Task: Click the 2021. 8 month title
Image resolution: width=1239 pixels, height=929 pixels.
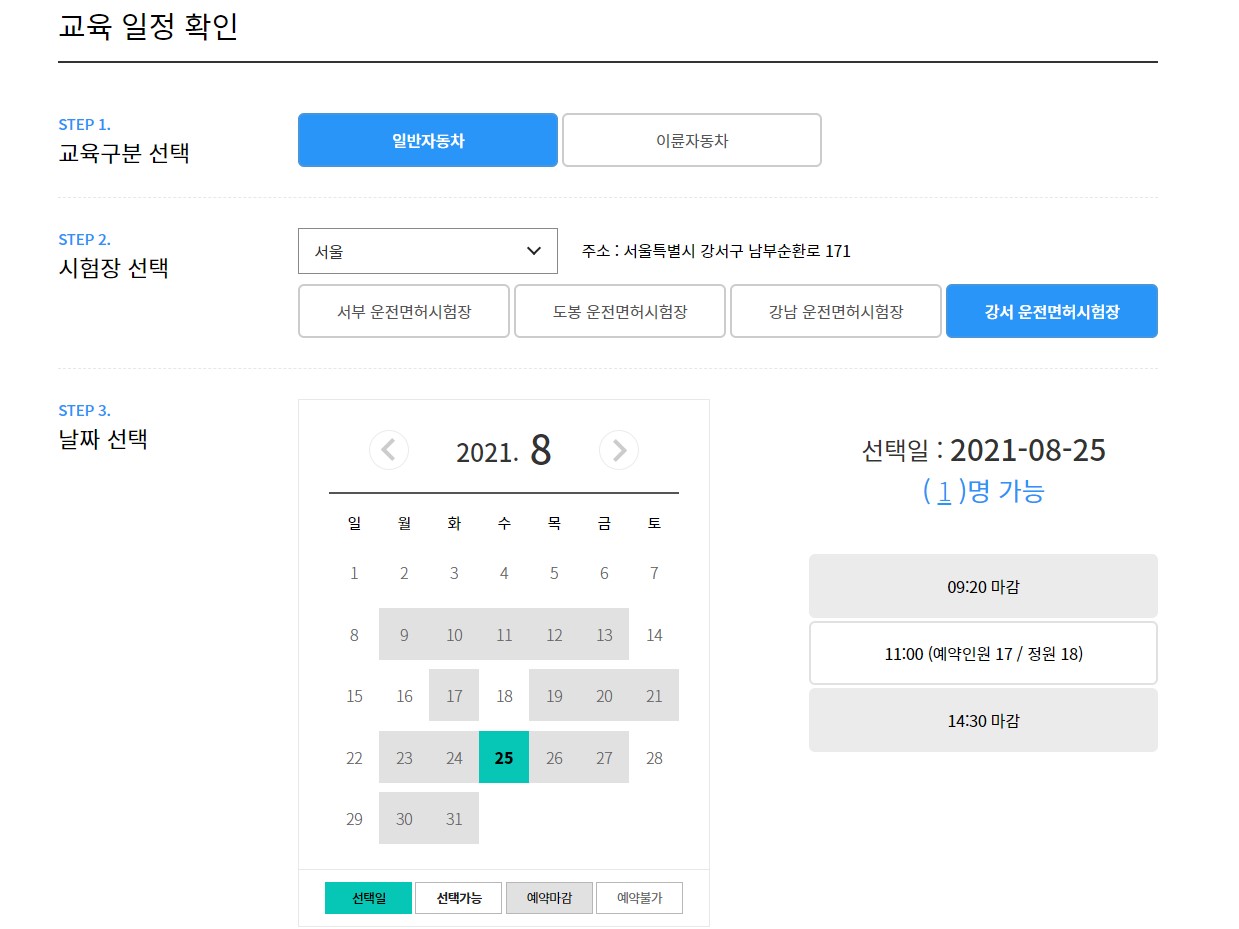Action: (x=504, y=451)
